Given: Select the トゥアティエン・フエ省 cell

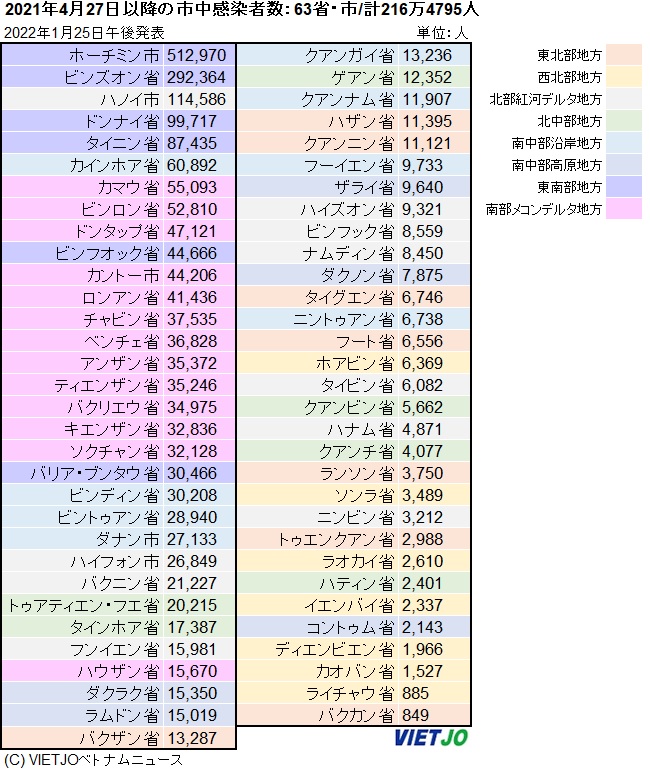Looking at the screenshot, I should pyautogui.click(x=82, y=605).
